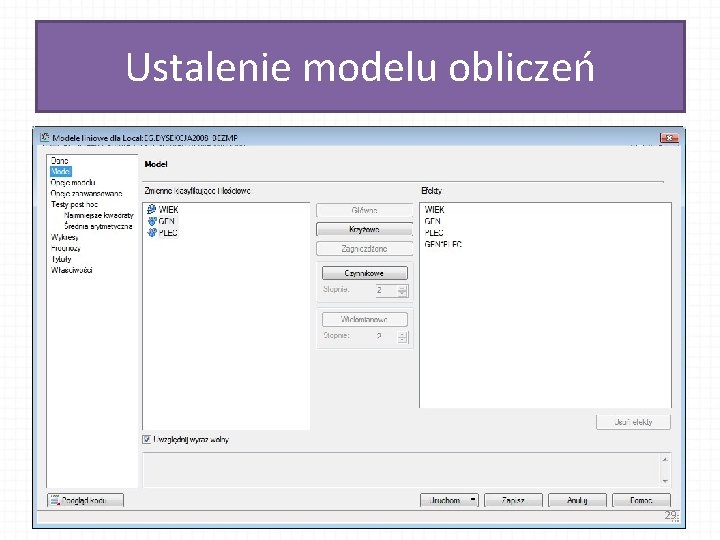Select WIEK in the Efekty list

(x=434, y=209)
